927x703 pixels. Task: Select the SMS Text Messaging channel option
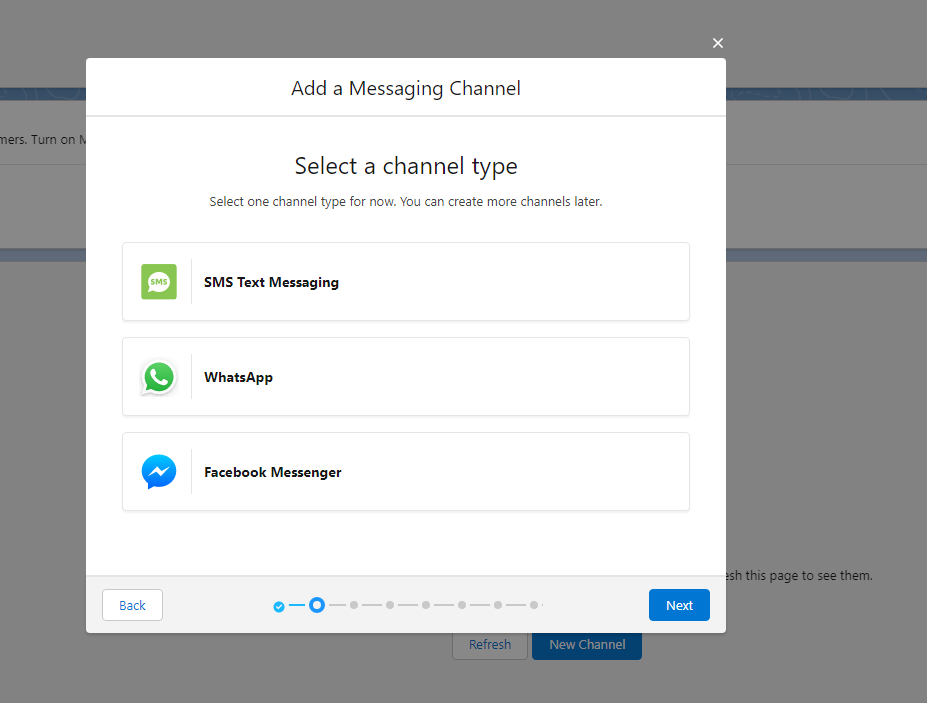point(405,281)
